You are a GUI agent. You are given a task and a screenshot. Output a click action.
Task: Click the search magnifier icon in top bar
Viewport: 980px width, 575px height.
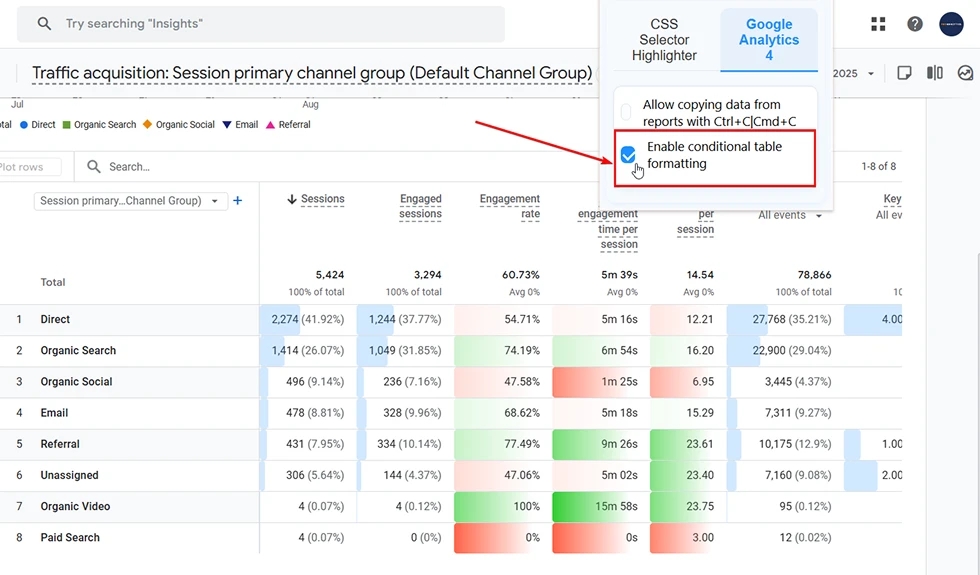click(x=44, y=24)
